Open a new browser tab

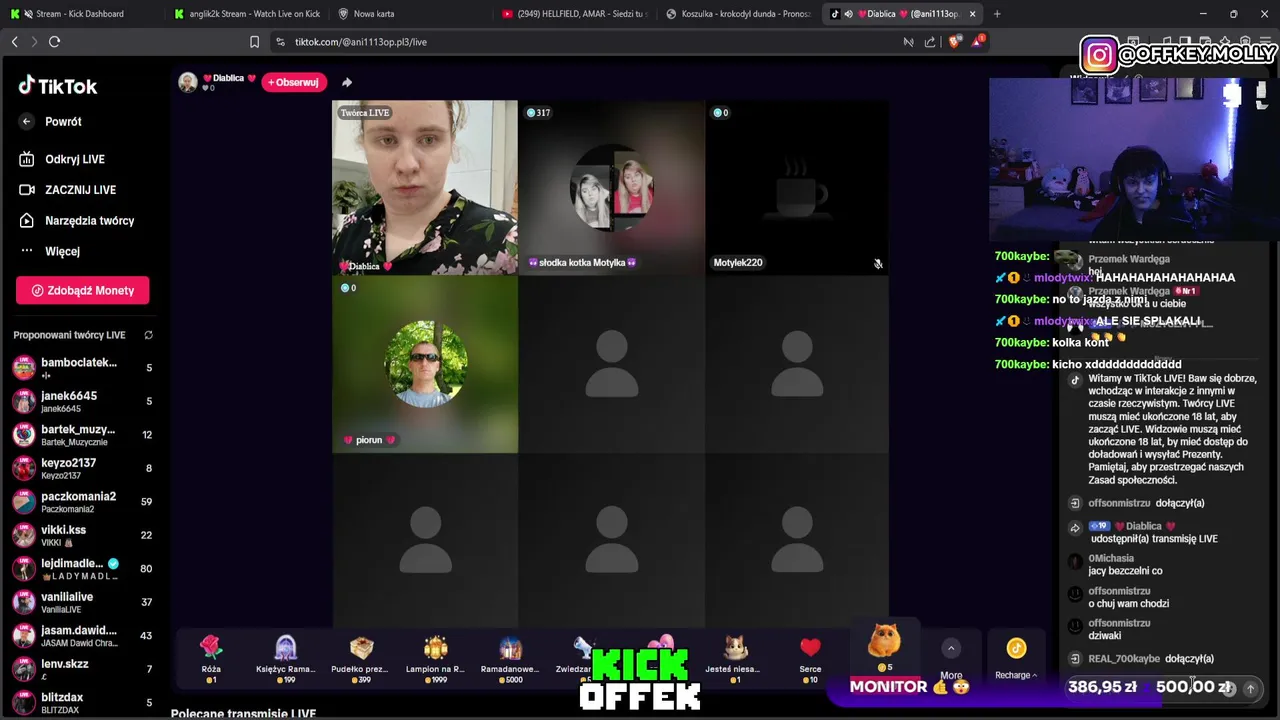coord(997,14)
